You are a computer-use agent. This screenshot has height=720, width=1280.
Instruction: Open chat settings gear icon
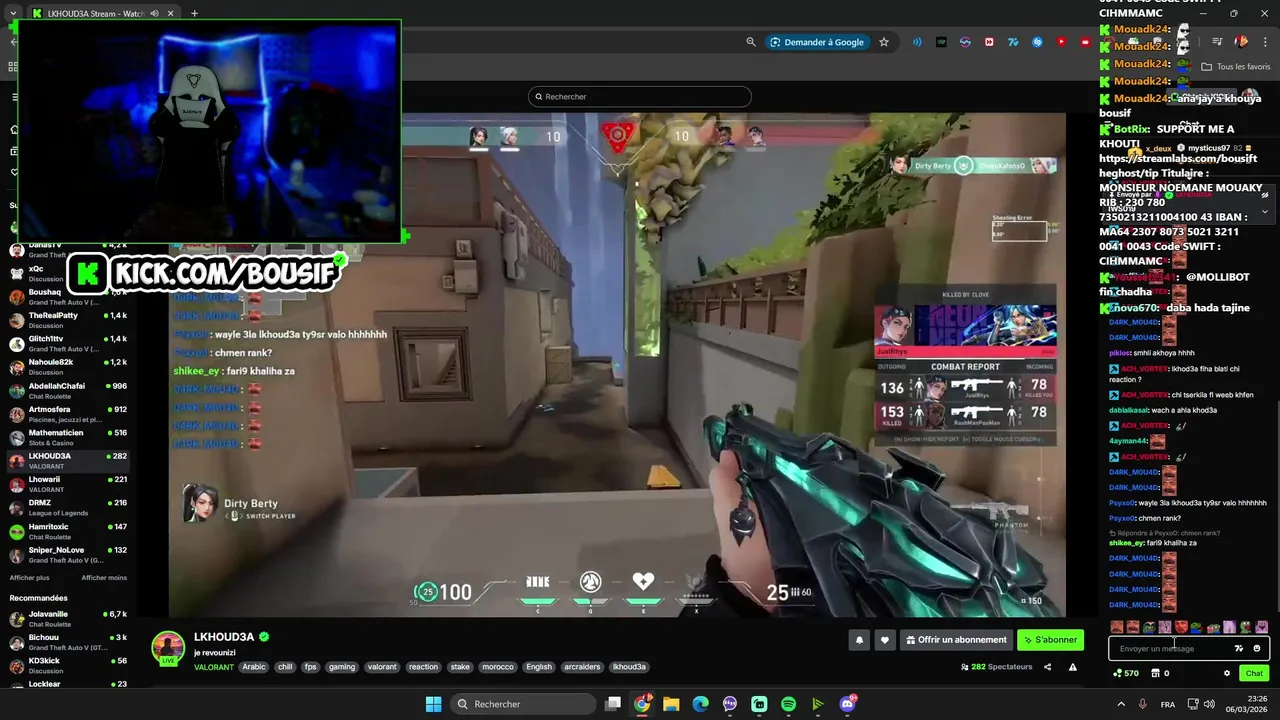(x=1227, y=673)
